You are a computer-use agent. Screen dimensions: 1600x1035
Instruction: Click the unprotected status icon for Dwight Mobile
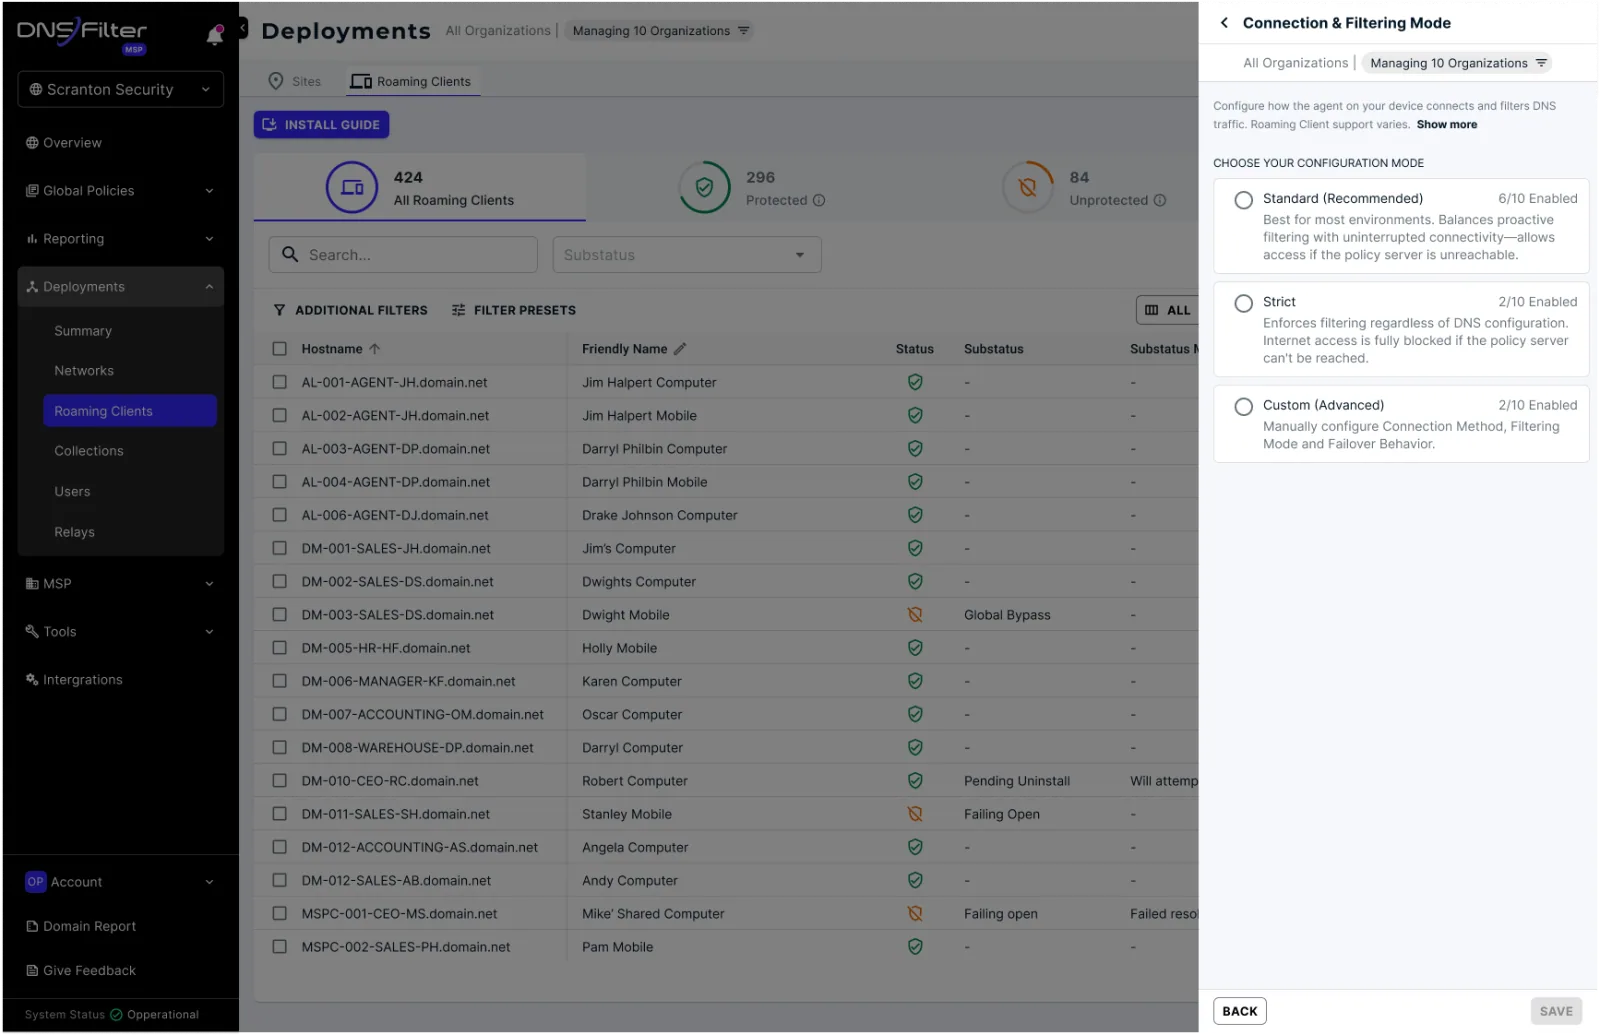click(915, 615)
